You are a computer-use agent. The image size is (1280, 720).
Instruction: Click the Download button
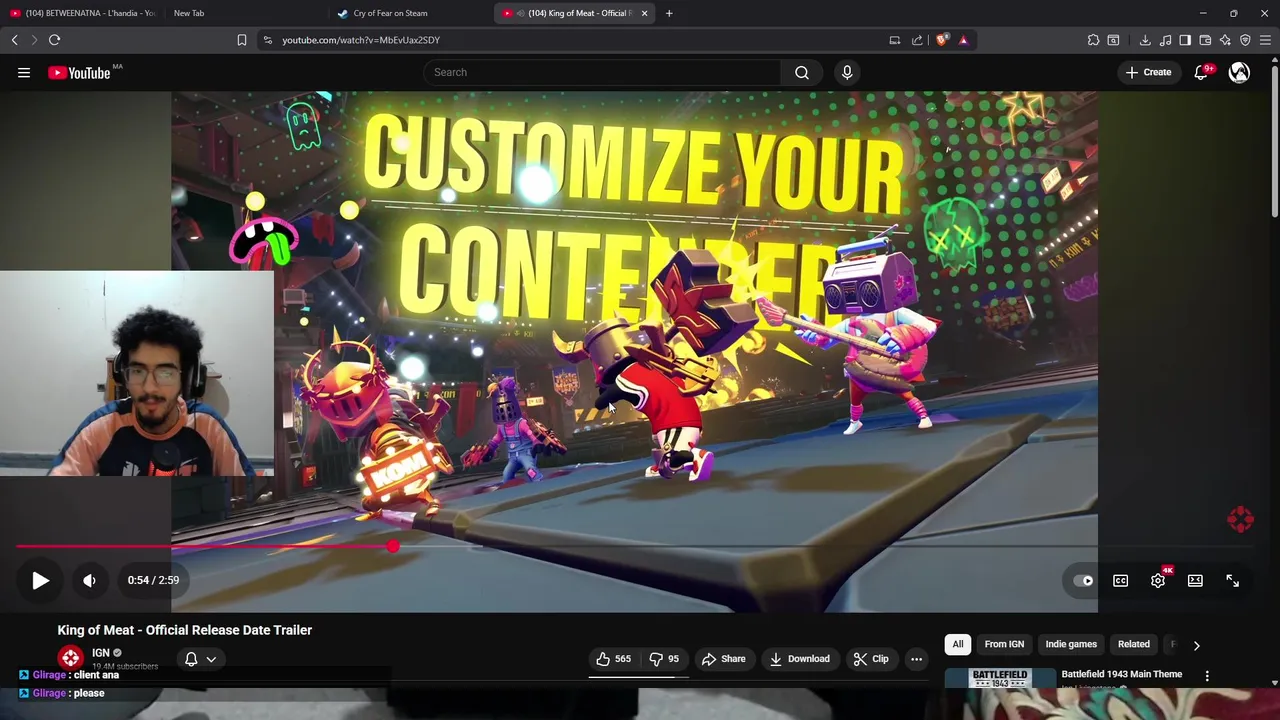point(800,659)
